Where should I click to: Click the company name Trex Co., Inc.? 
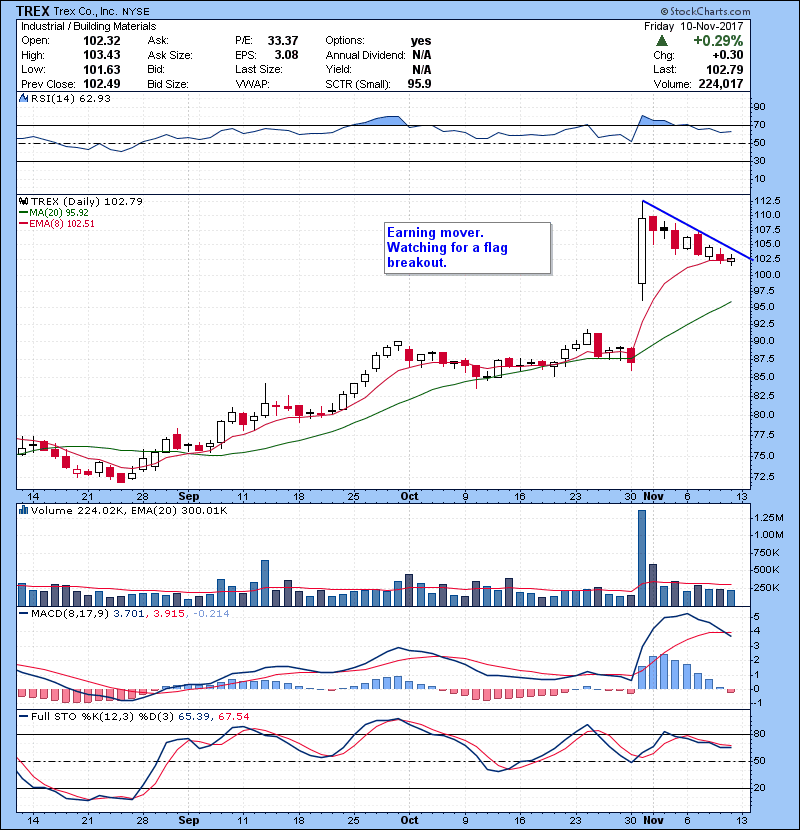[86, 11]
